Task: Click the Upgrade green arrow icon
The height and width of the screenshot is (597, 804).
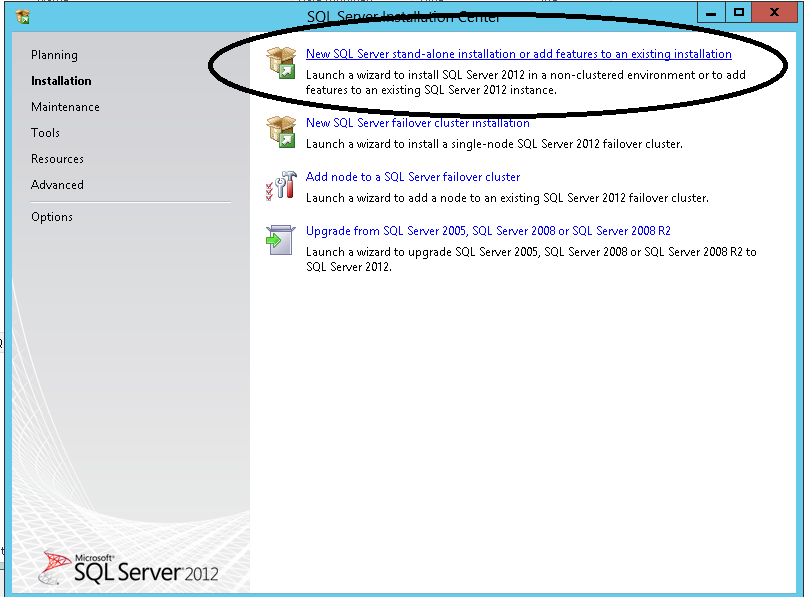Action: click(280, 240)
